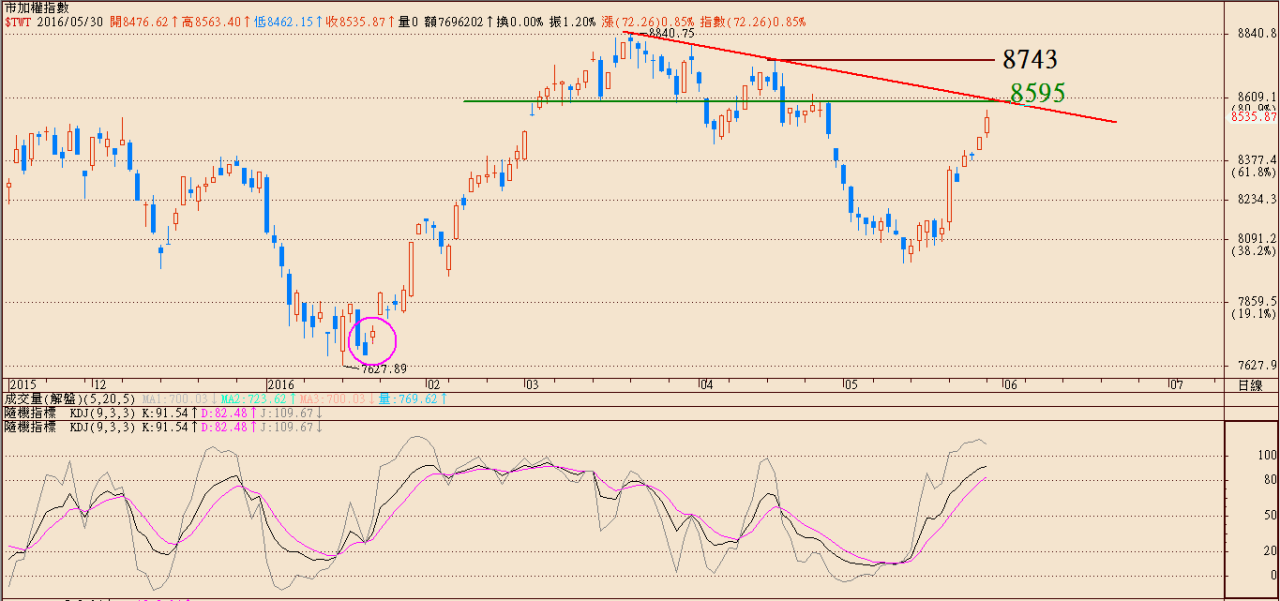Click the green 8595 price label
Screen dimensions: 1280x601
click(x=1037, y=93)
